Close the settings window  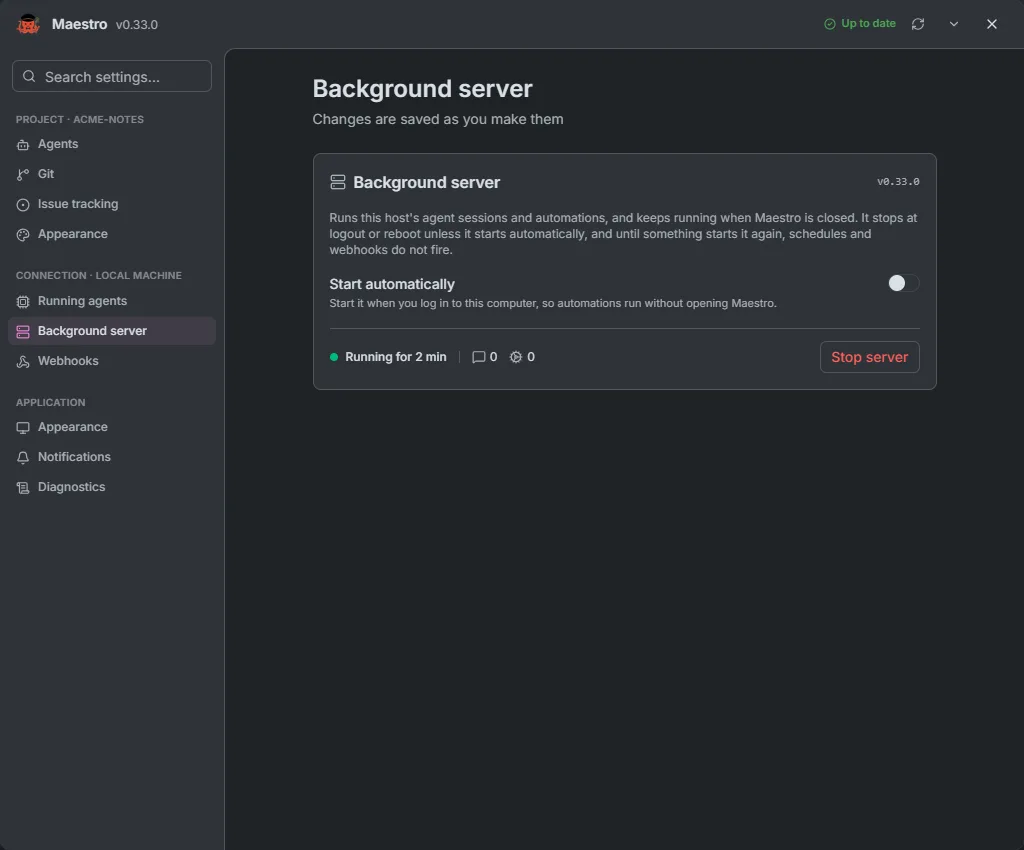[991, 24]
